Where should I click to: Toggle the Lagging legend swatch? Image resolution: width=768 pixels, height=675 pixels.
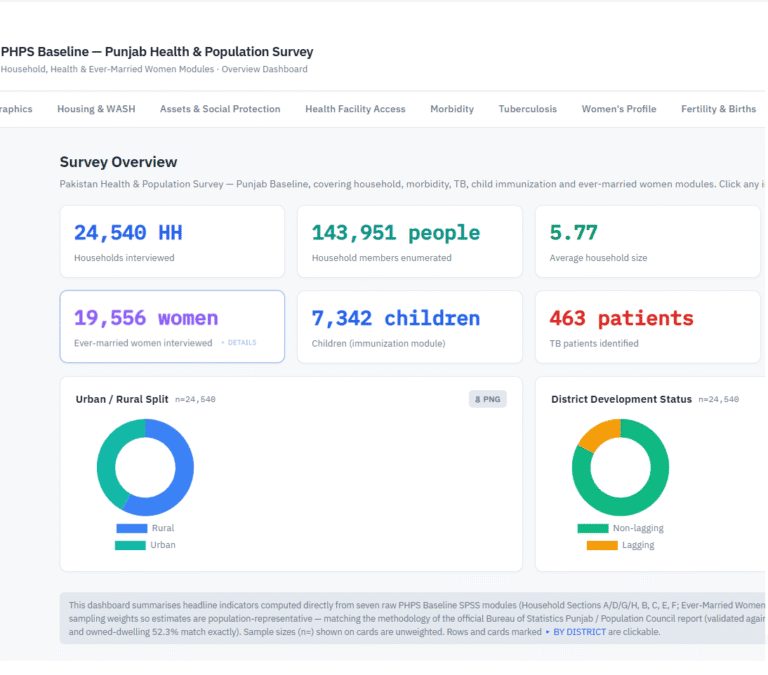click(x=602, y=545)
